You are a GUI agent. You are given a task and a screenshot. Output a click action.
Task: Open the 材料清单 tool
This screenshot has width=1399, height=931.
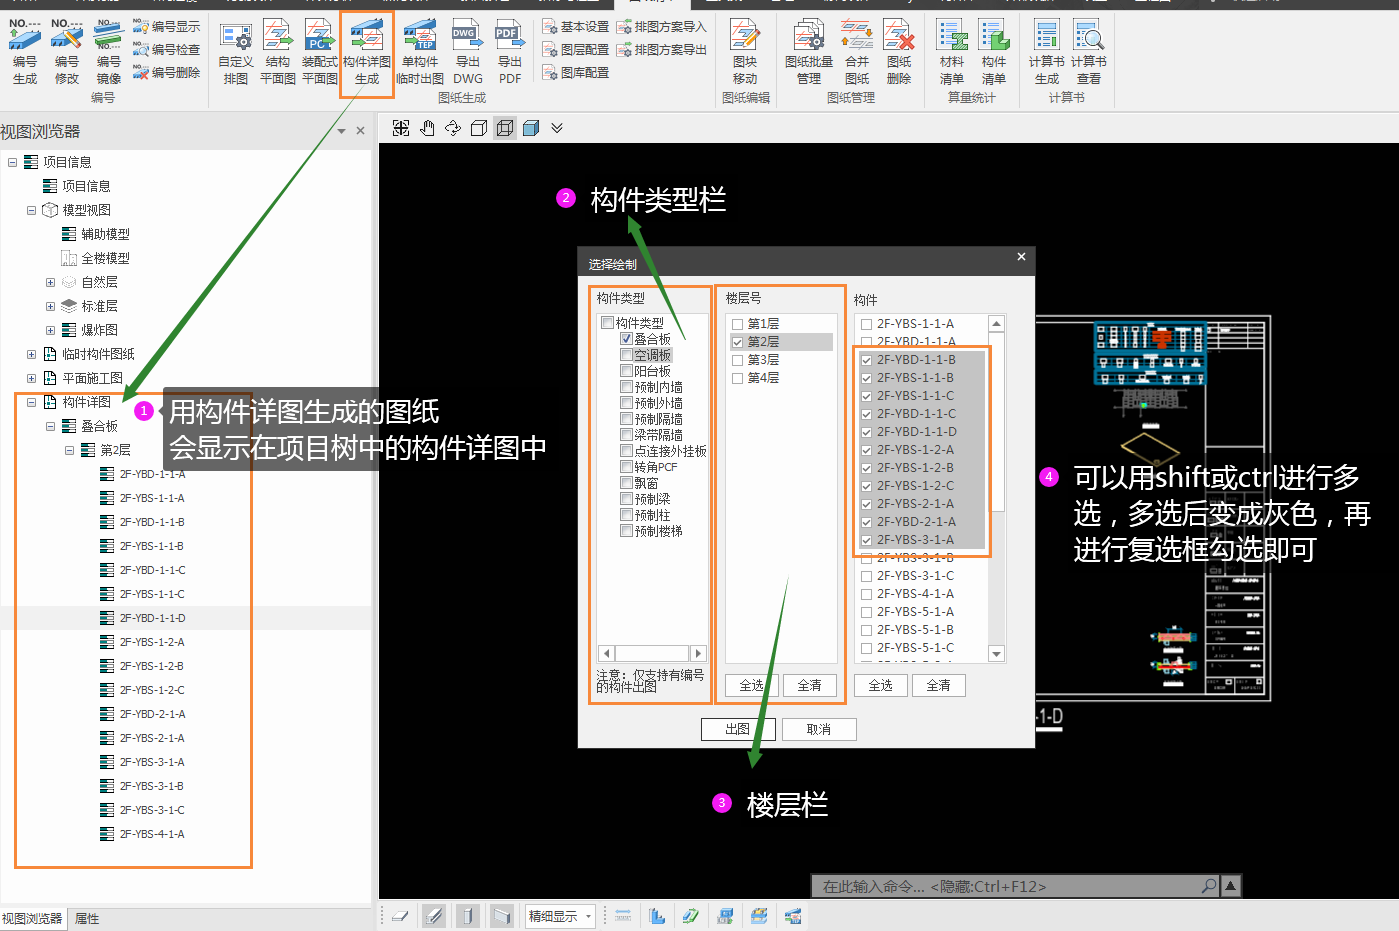tap(951, 52)
